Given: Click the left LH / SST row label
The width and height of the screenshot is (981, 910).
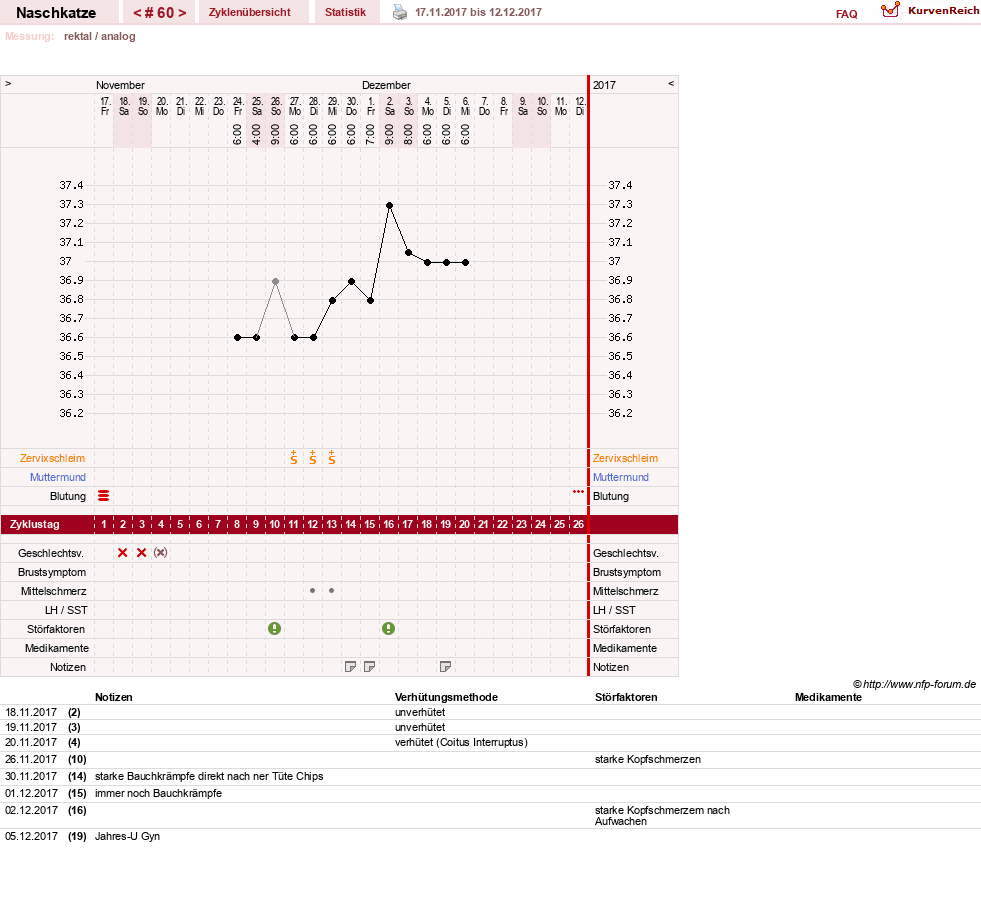Looking at the screenshot, I should click(x=66, y=610).
